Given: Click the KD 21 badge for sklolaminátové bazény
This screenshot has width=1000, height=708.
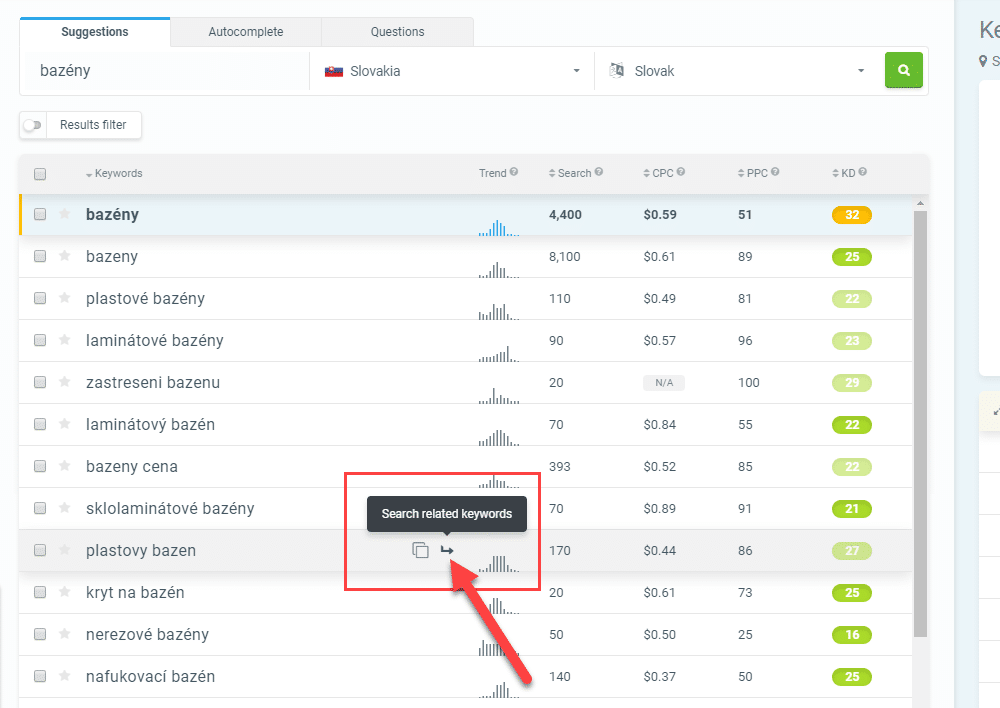Looking at the screenshot, I should [851, 509].
